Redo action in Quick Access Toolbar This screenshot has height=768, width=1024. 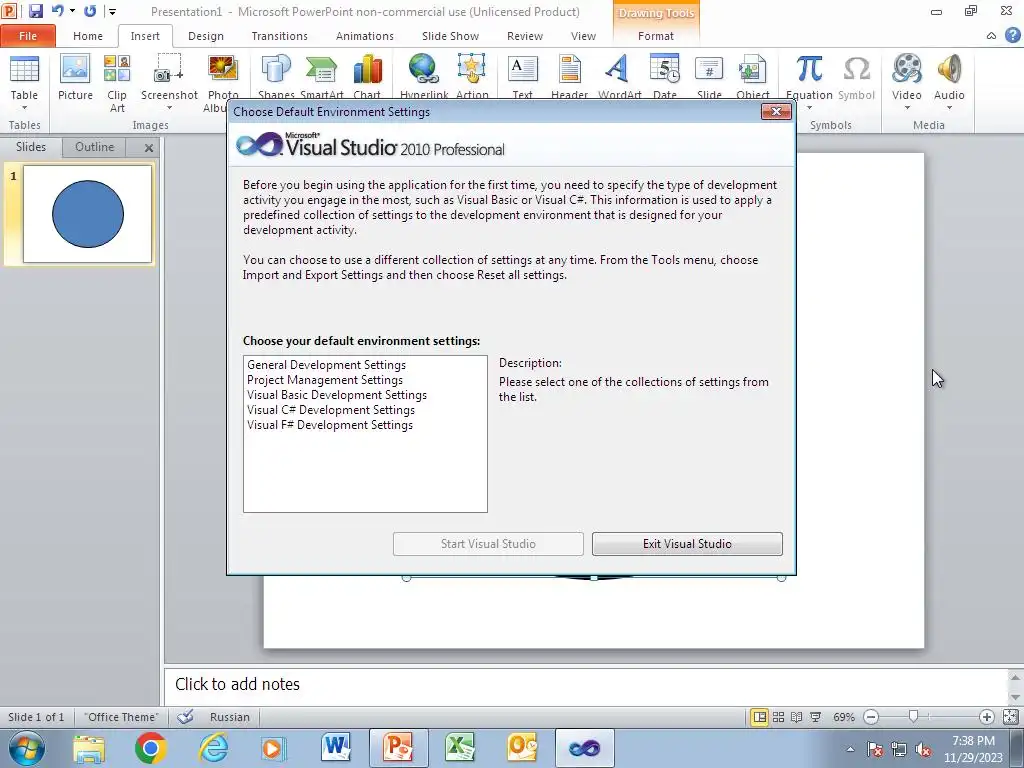pyautogui.click(x=89, y=11)
